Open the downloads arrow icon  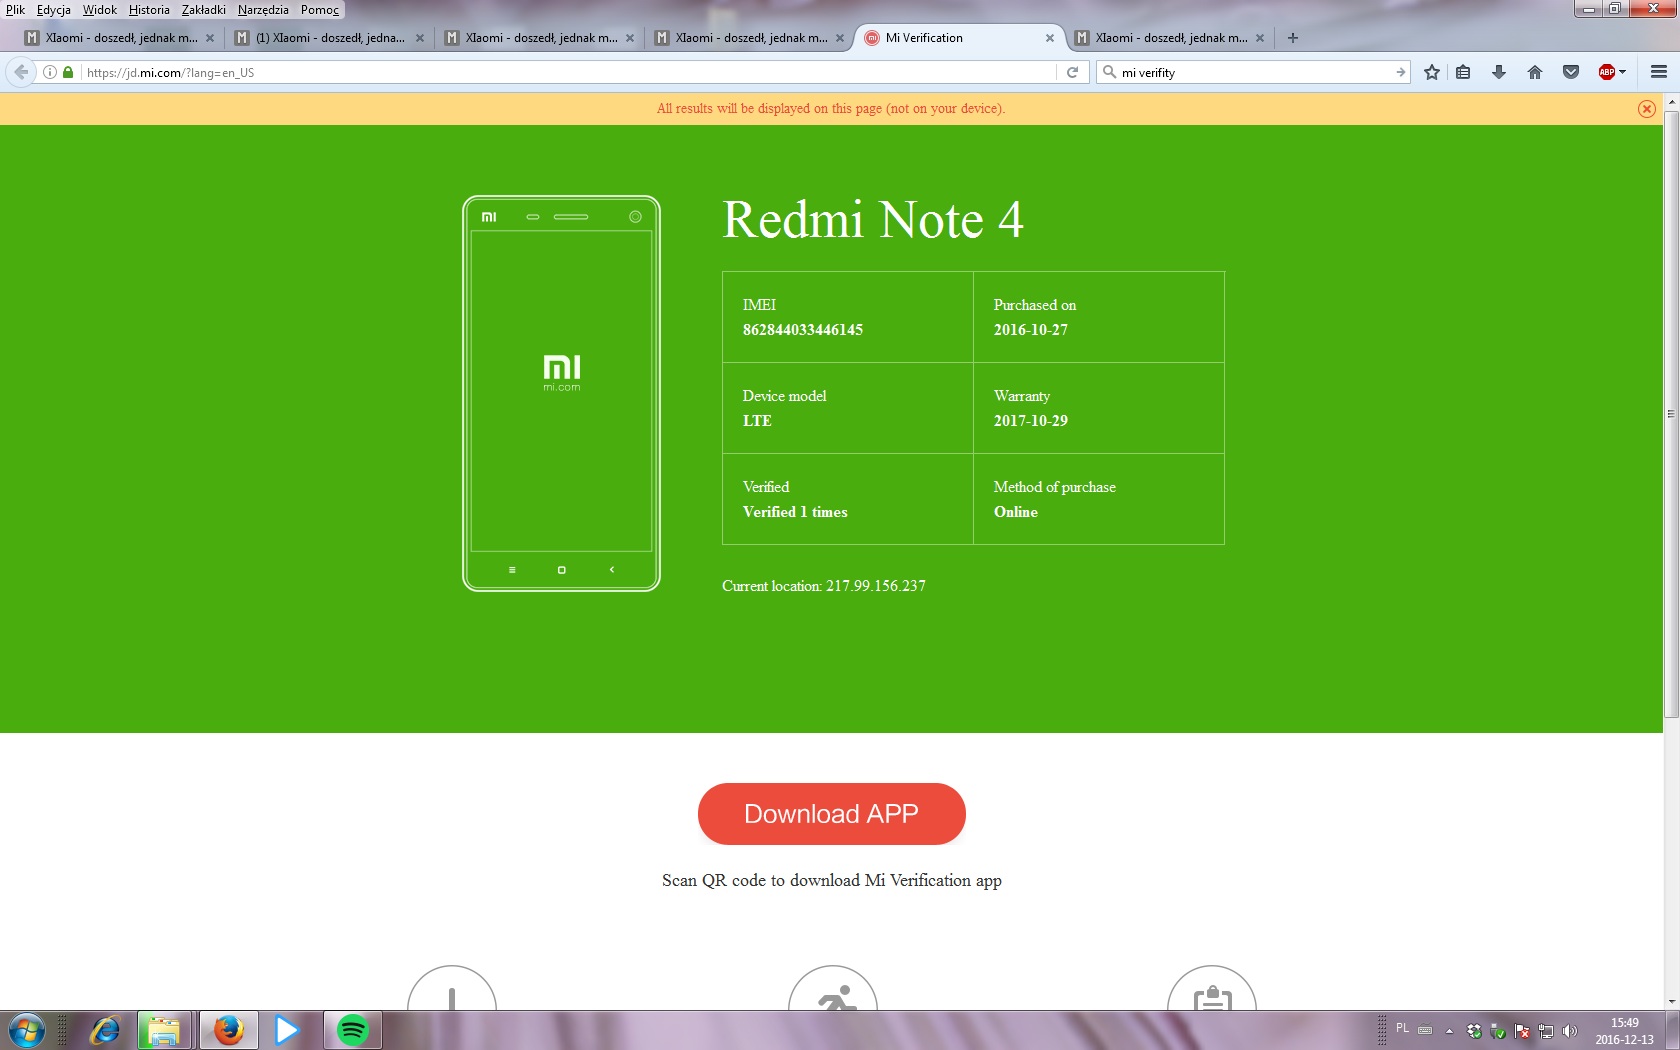coord(1498,72)
